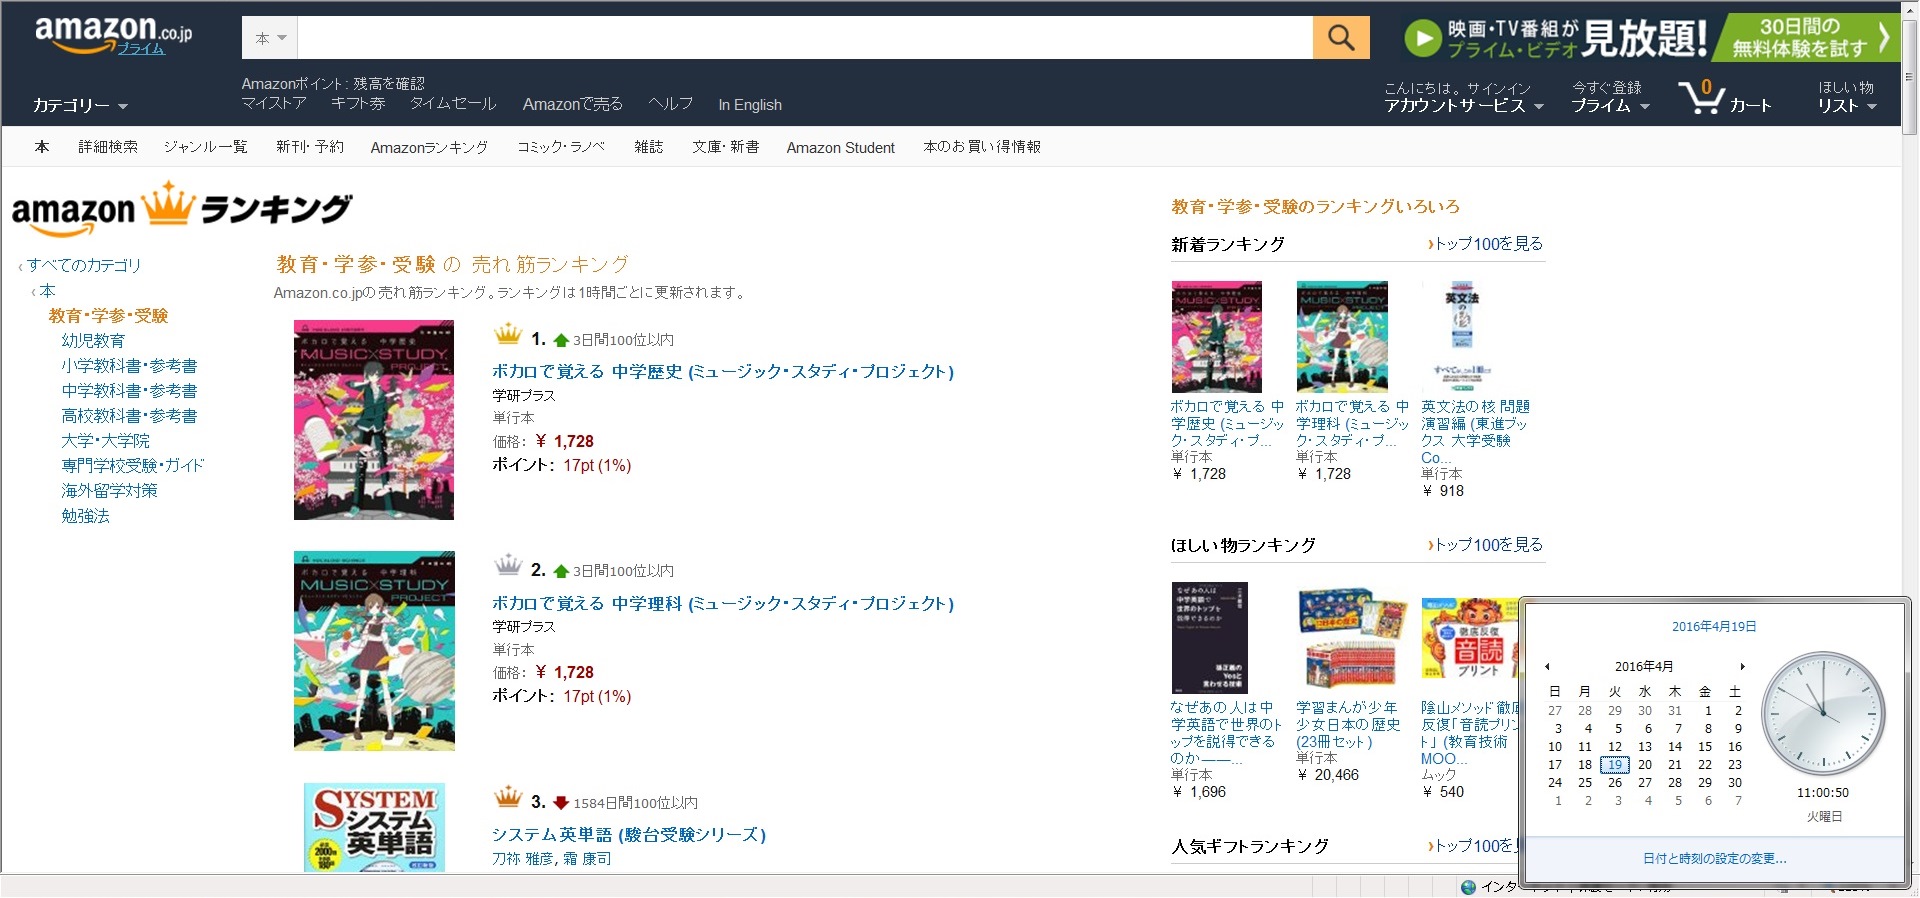Image resolution: width=1920 pixels, height=898 pixels.
Task: Select 高校教科書・参考書 category
Action: pos(129,416)
